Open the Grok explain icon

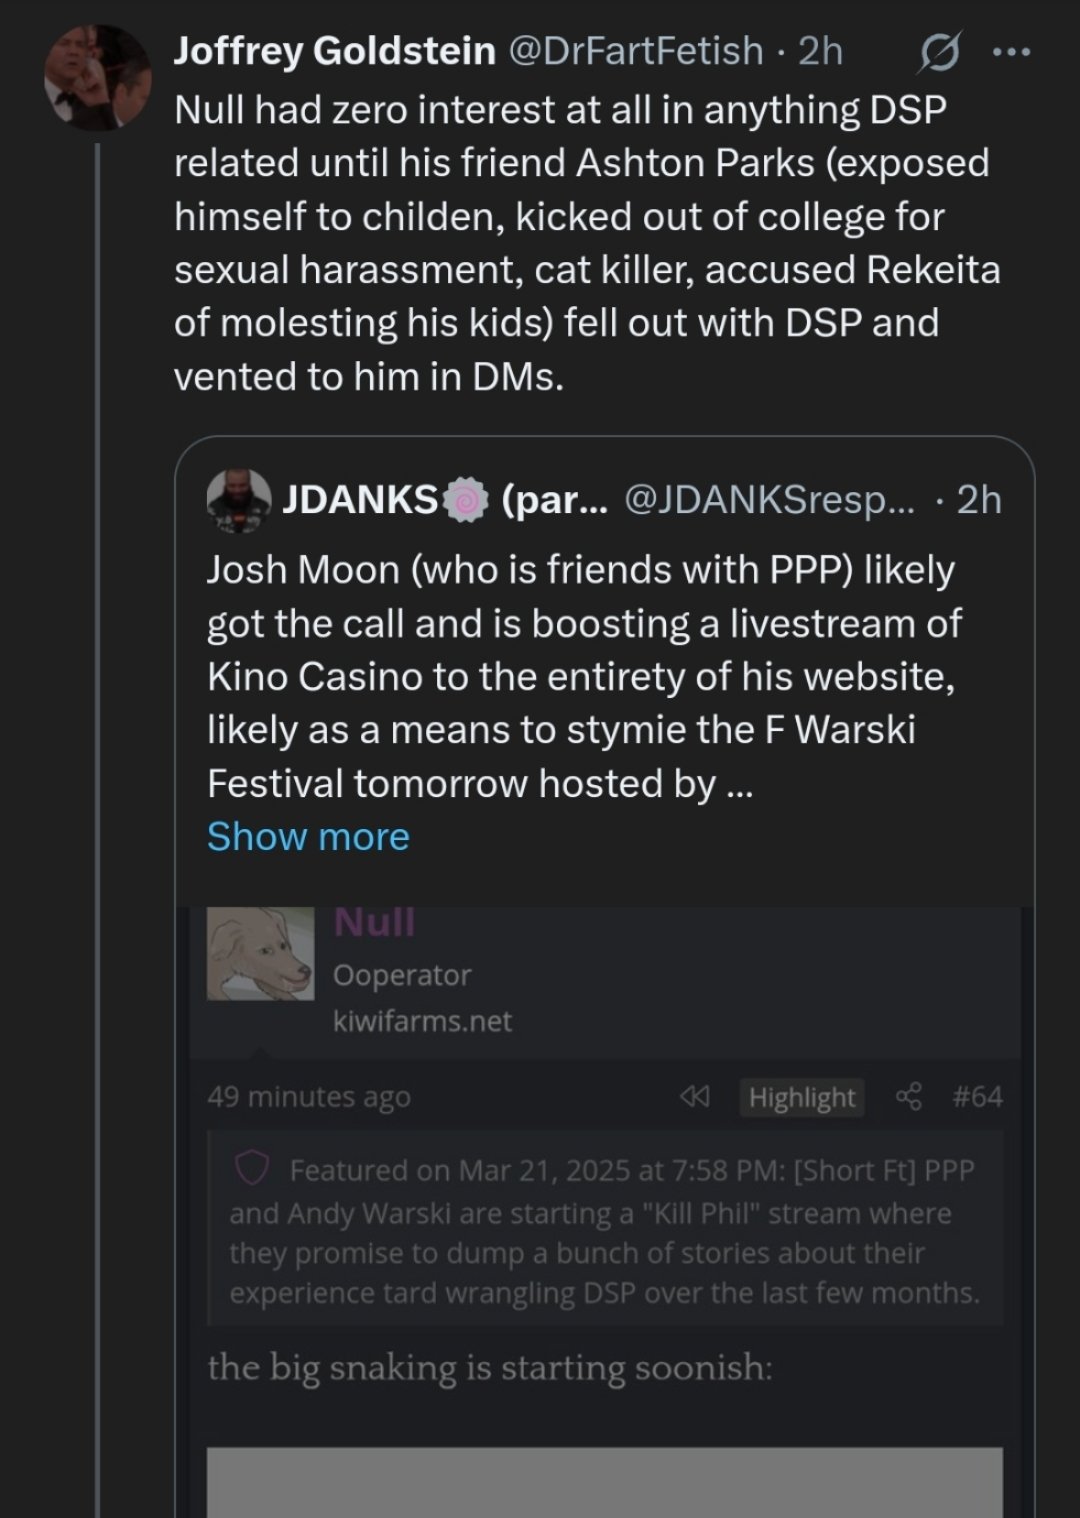pos(939,52)
